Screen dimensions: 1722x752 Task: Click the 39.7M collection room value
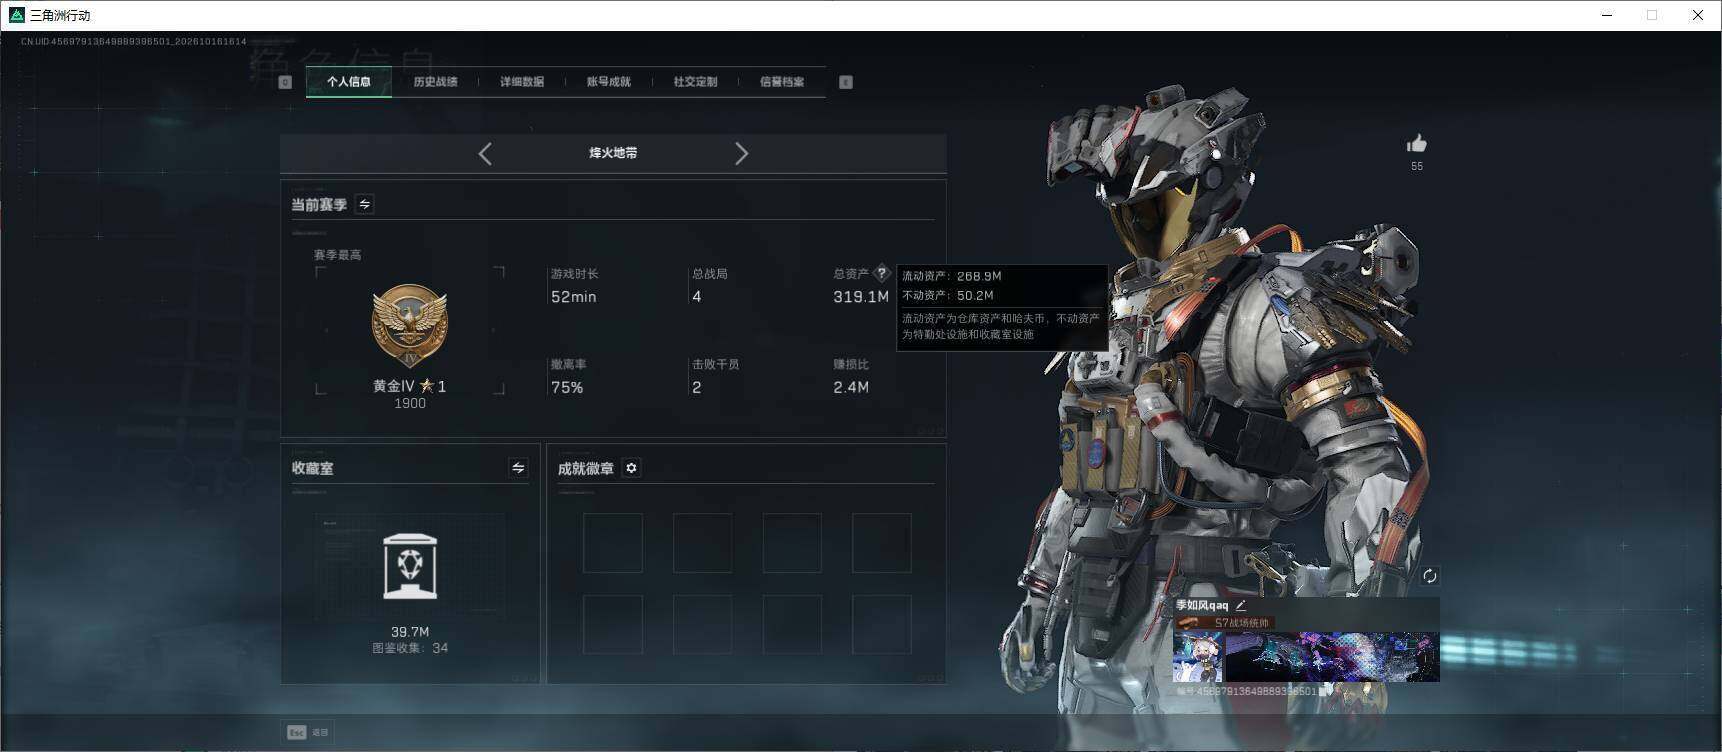[x=410, y=632]
